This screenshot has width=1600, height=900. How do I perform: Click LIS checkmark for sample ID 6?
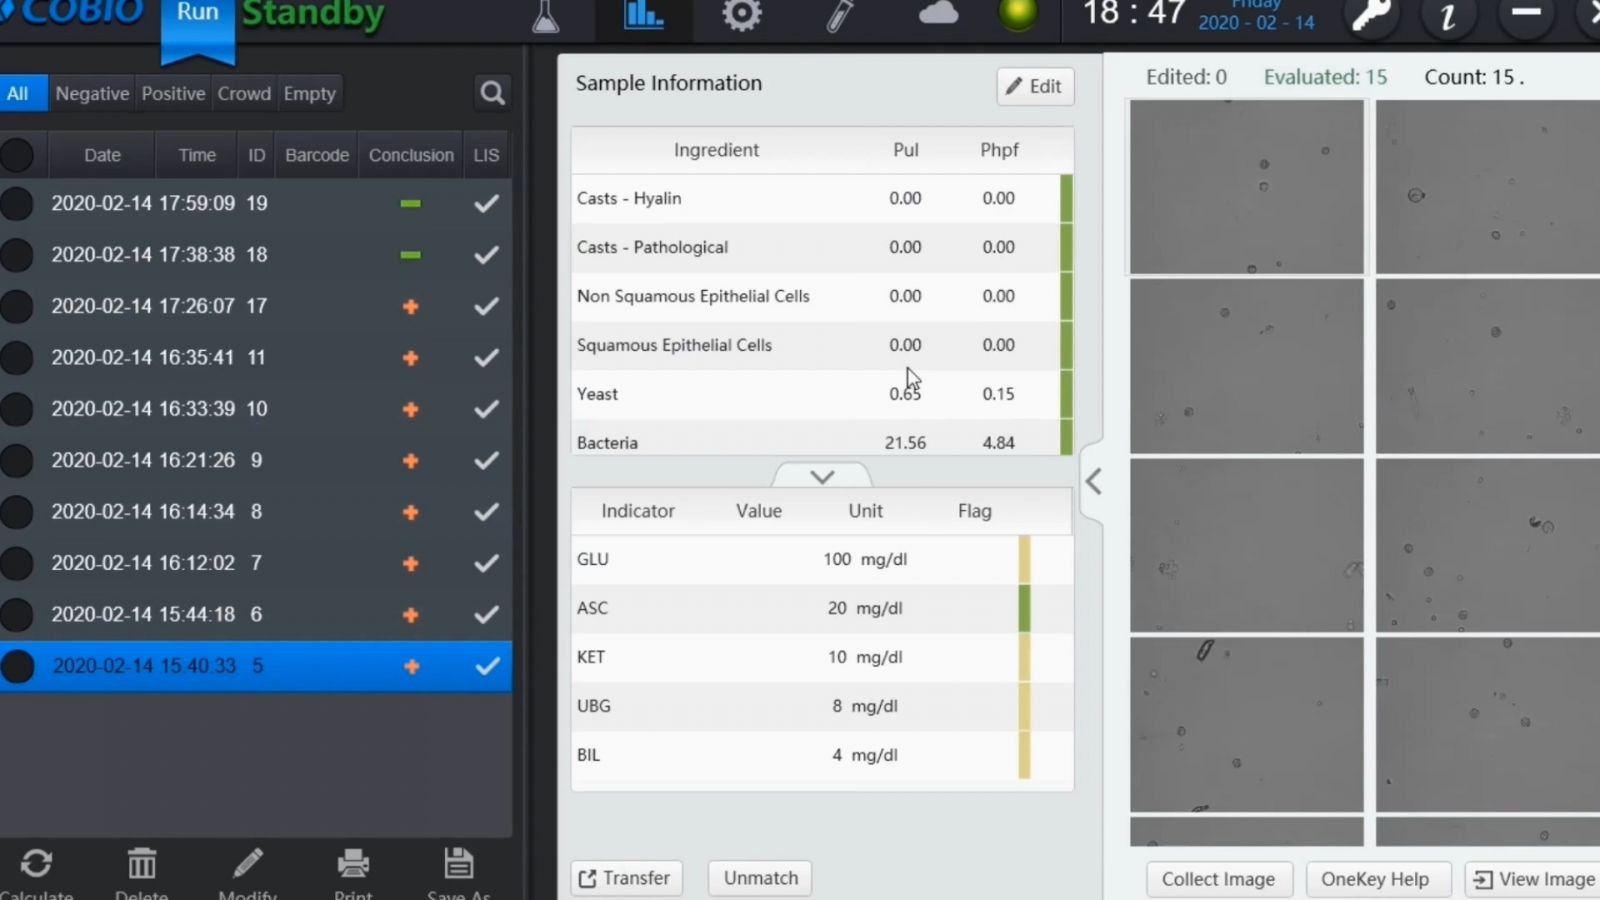[486, 615]
